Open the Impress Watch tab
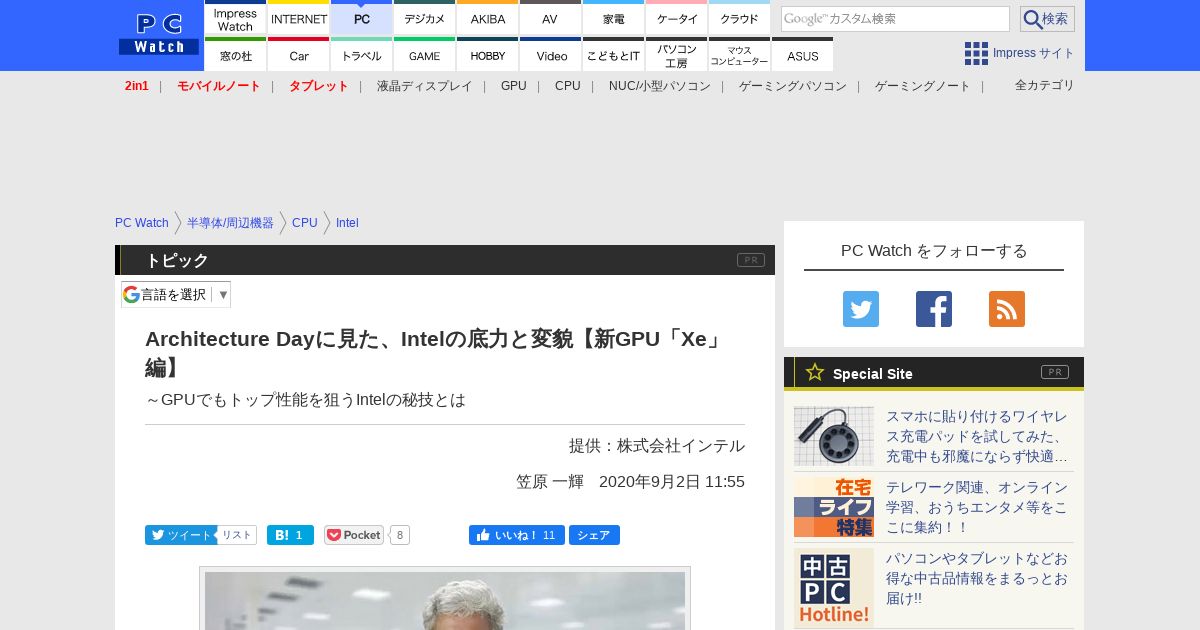Viewport: 1200px width, 630px height. coord(236,17)
